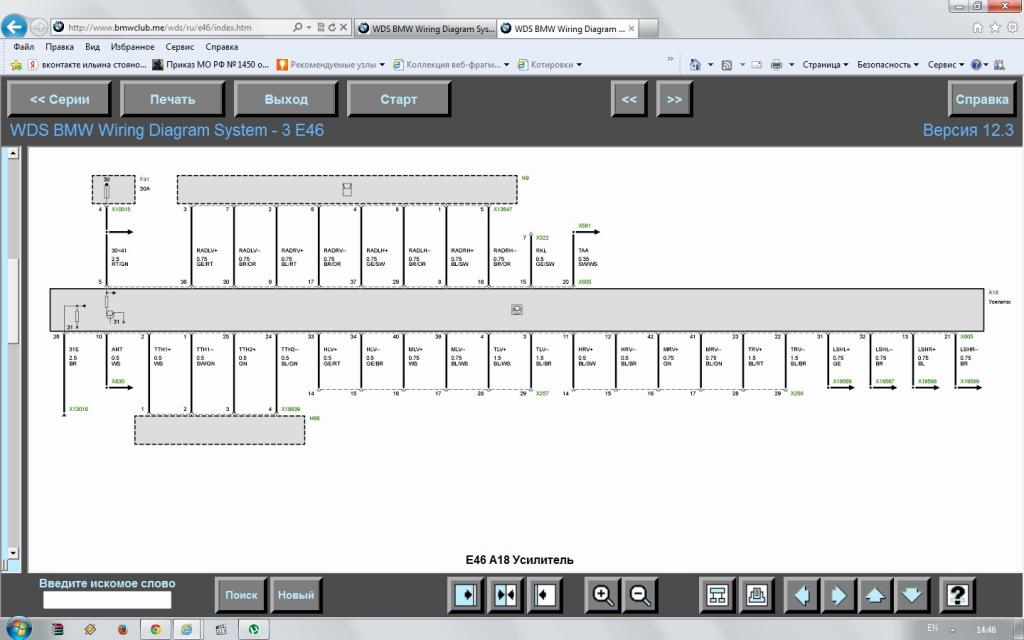Expand the Коллекция веб-фрагм... dropdown
Screen dimensions: 1024x640
506,65
